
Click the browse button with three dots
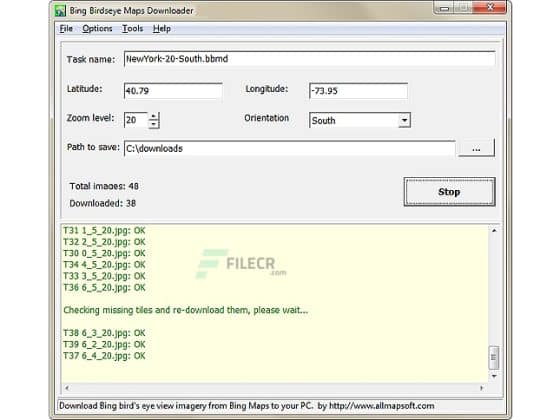point(476,148)
